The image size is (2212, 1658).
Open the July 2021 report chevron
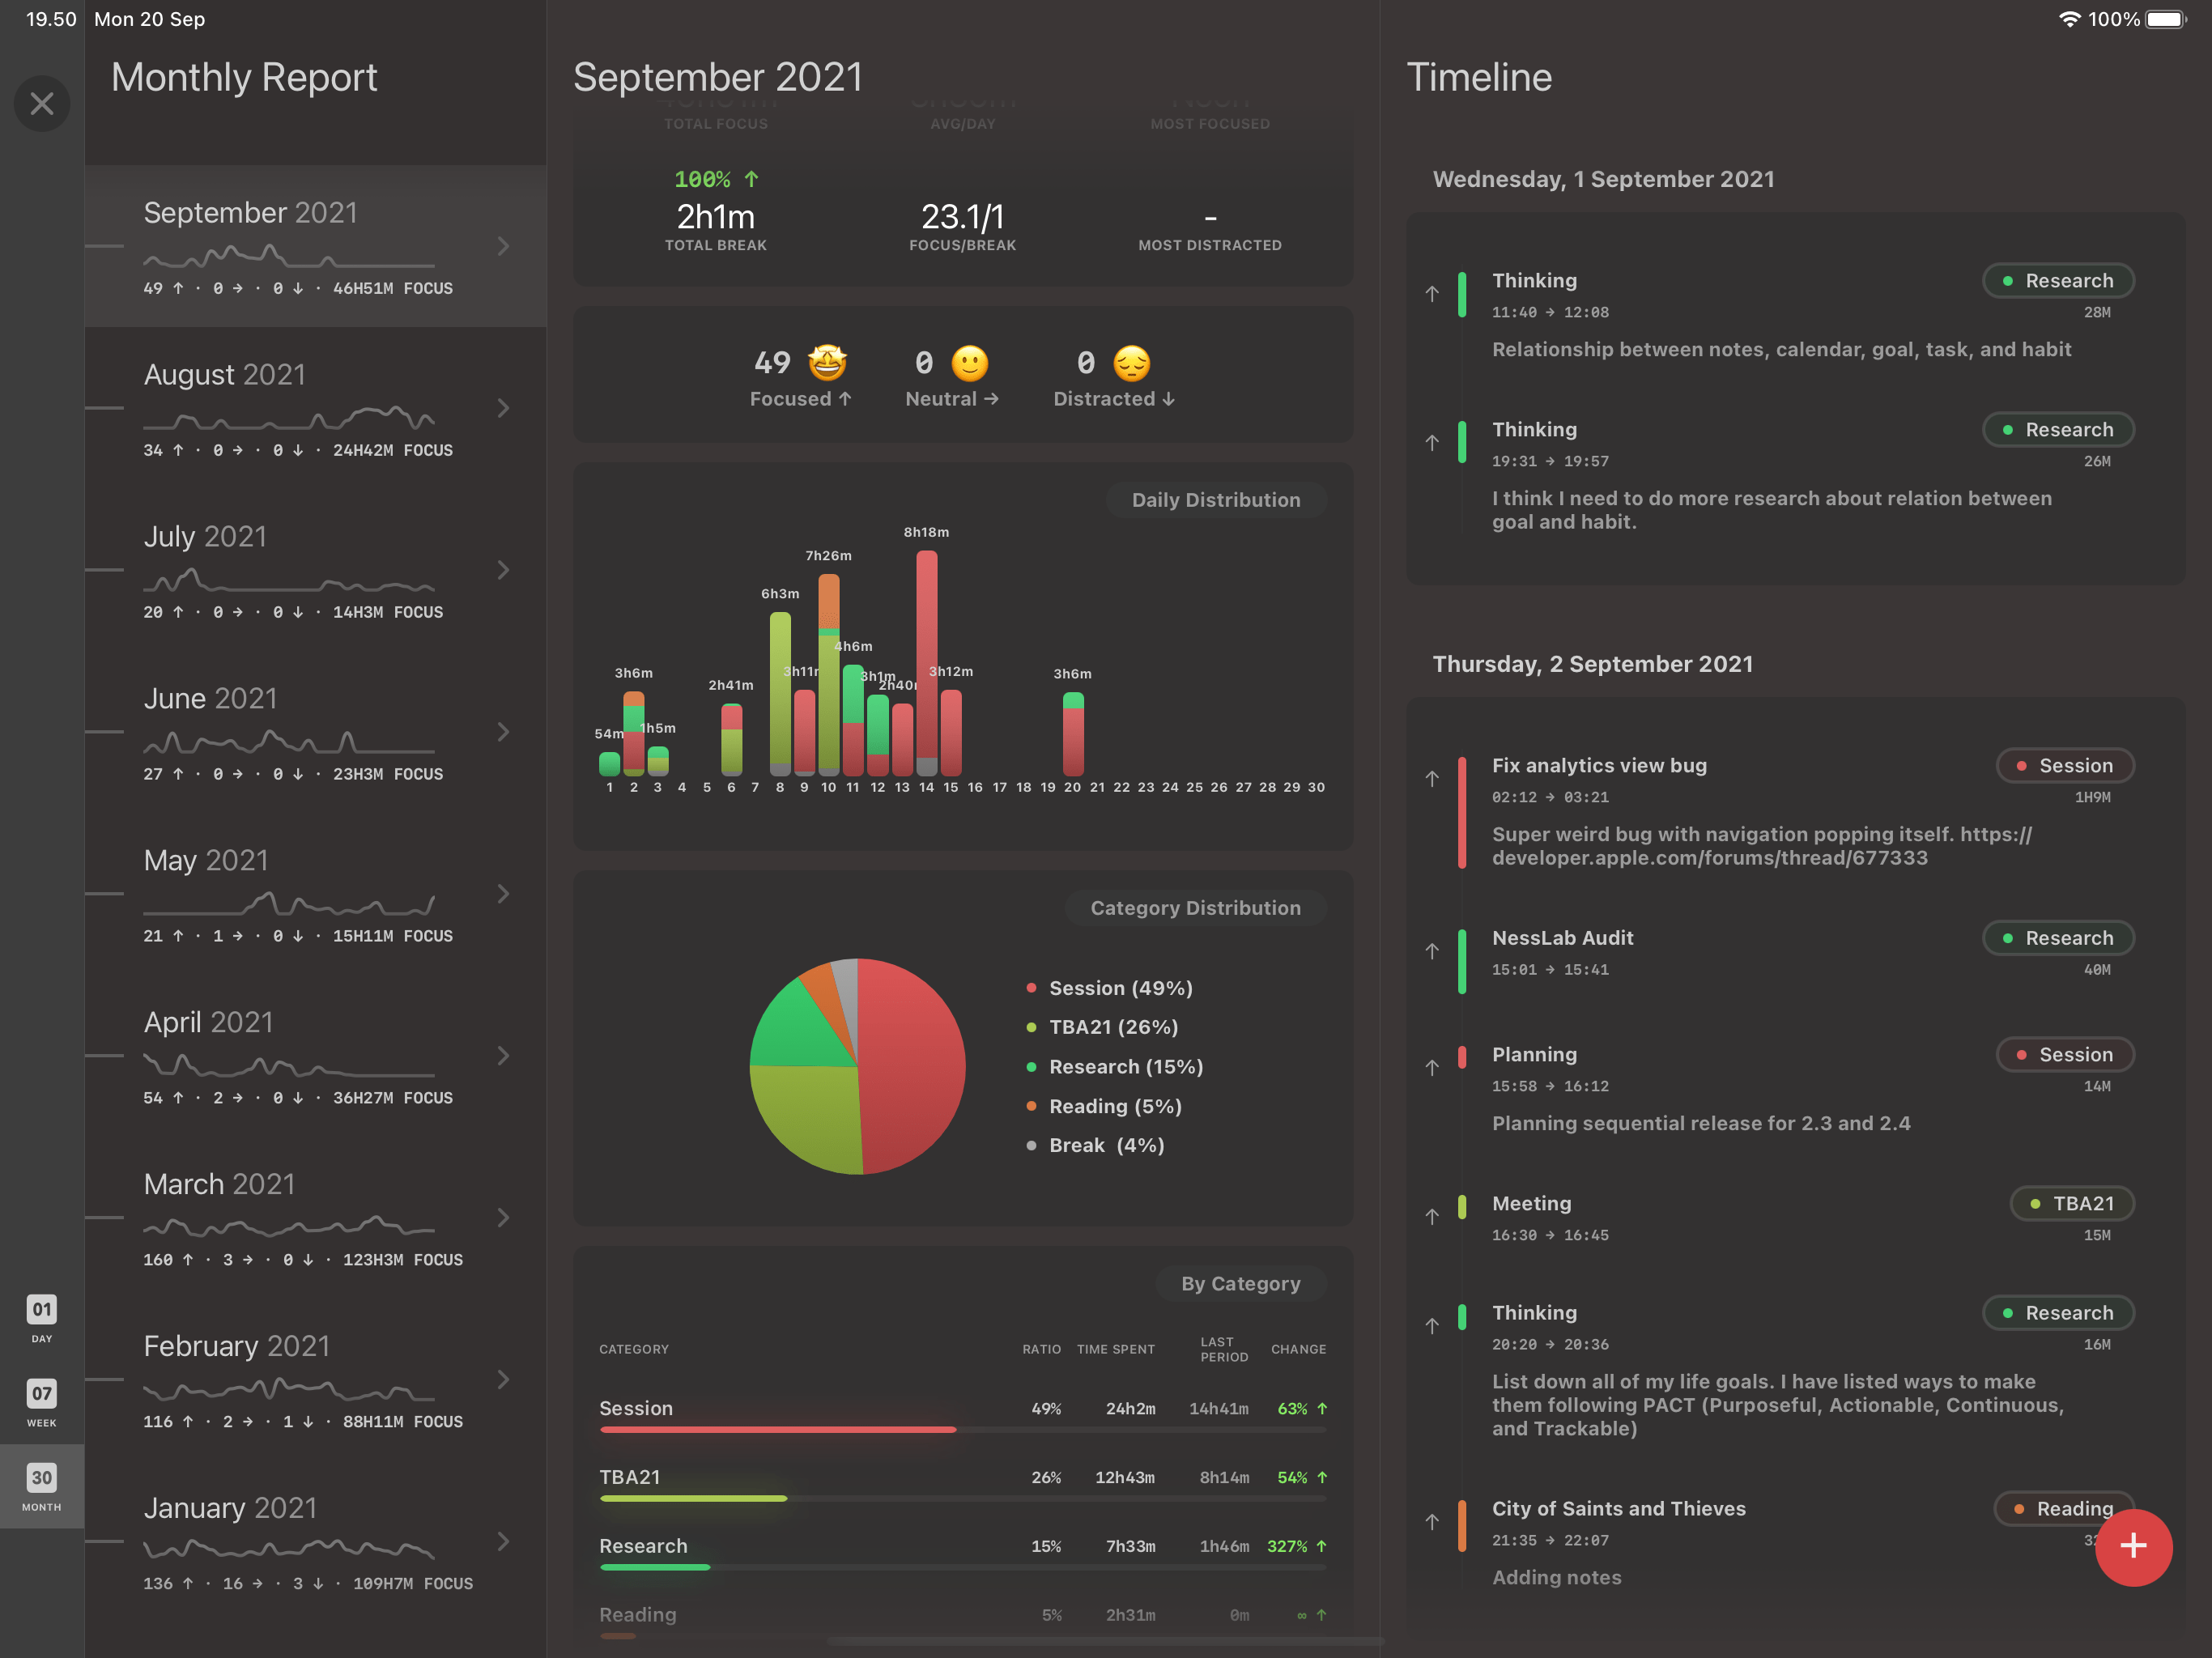504,570
